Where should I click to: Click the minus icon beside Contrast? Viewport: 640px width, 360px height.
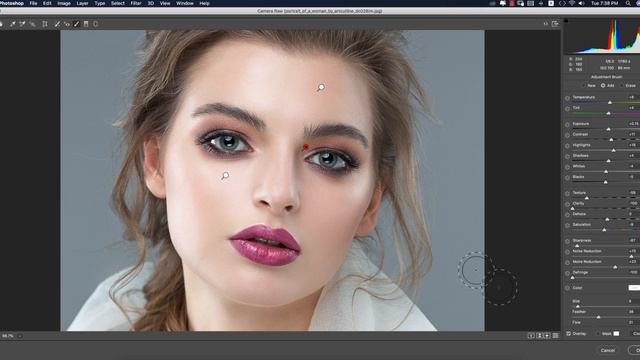pos(567,135)
